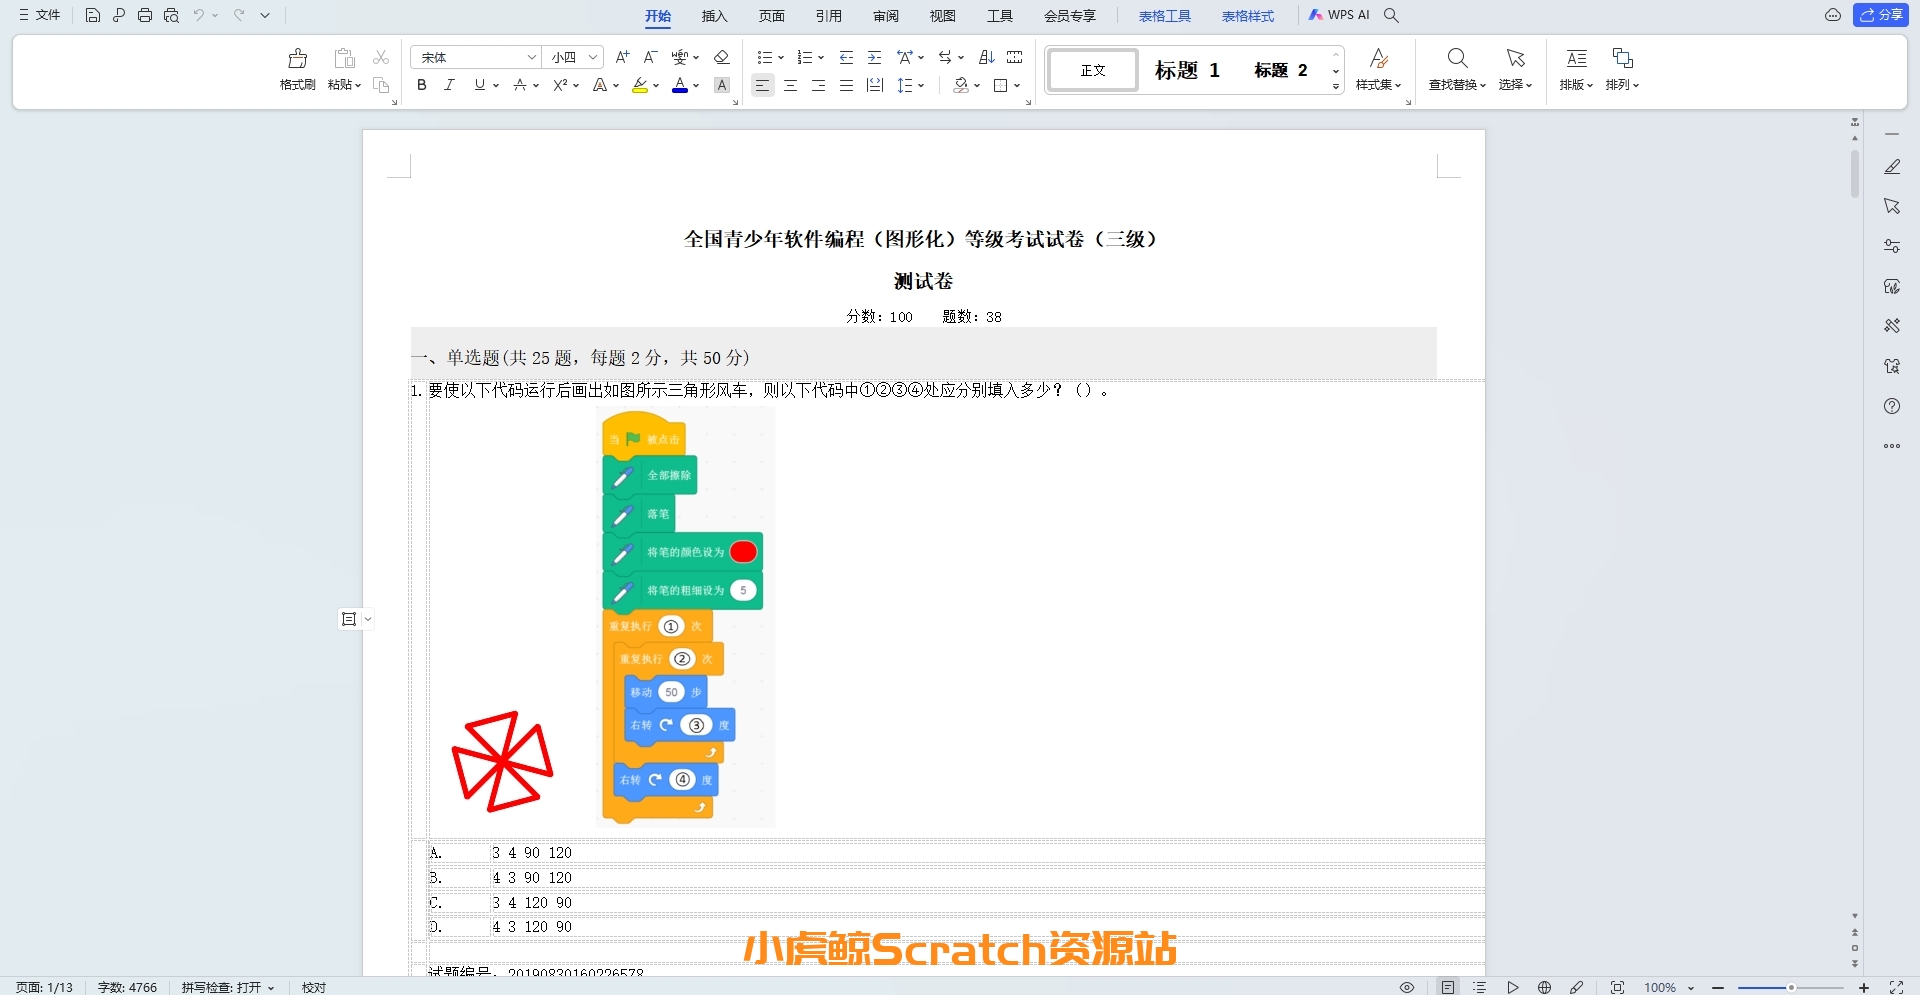
Task: Set paragraph to center align
Action: coord(791,86)
